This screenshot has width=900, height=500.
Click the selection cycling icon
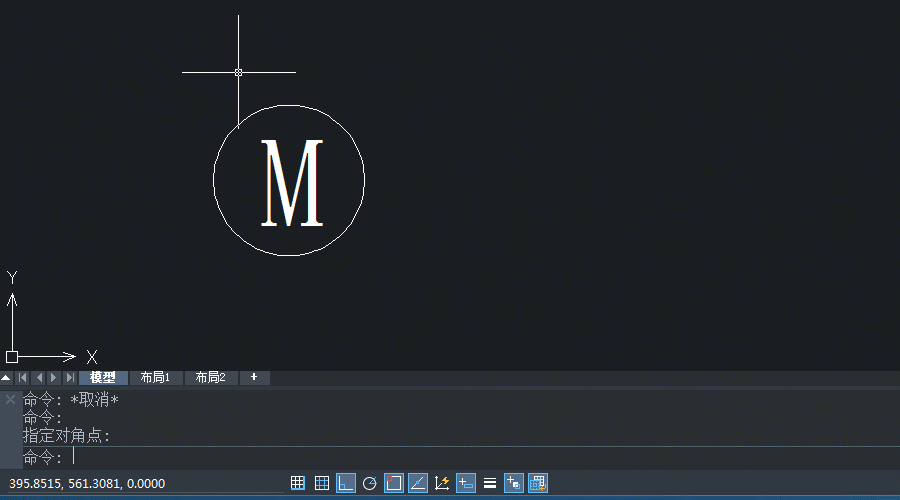pyautogui.click(x=514, y=483)
